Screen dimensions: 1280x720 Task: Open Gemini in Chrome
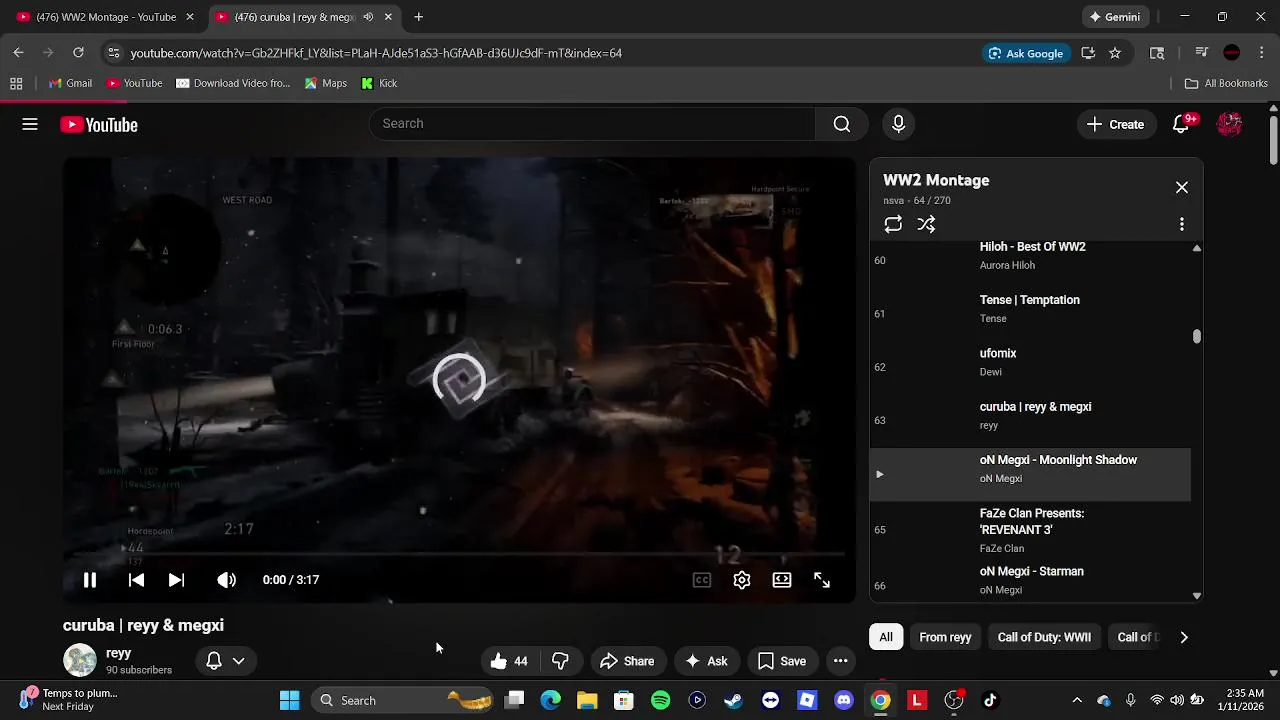tap(1115, 17)
